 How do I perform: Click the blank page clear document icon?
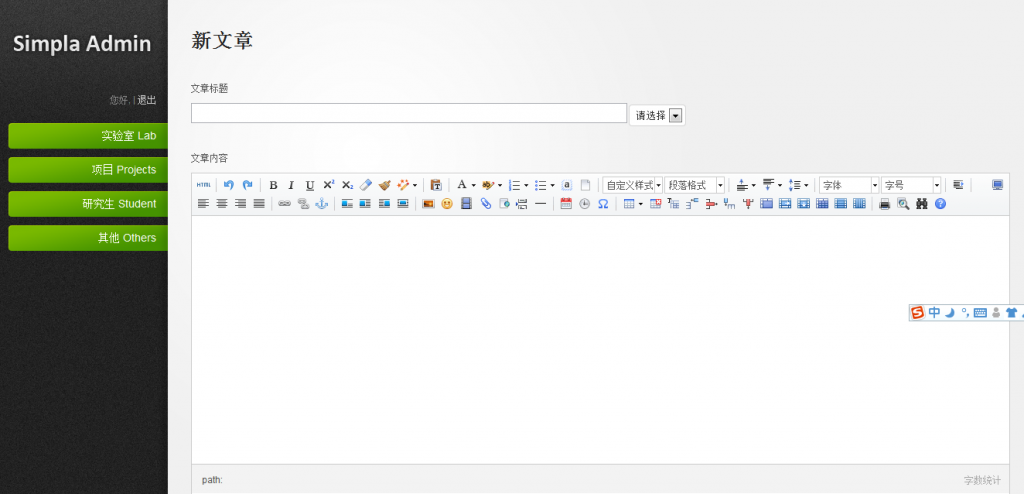(x=585, y=186)
